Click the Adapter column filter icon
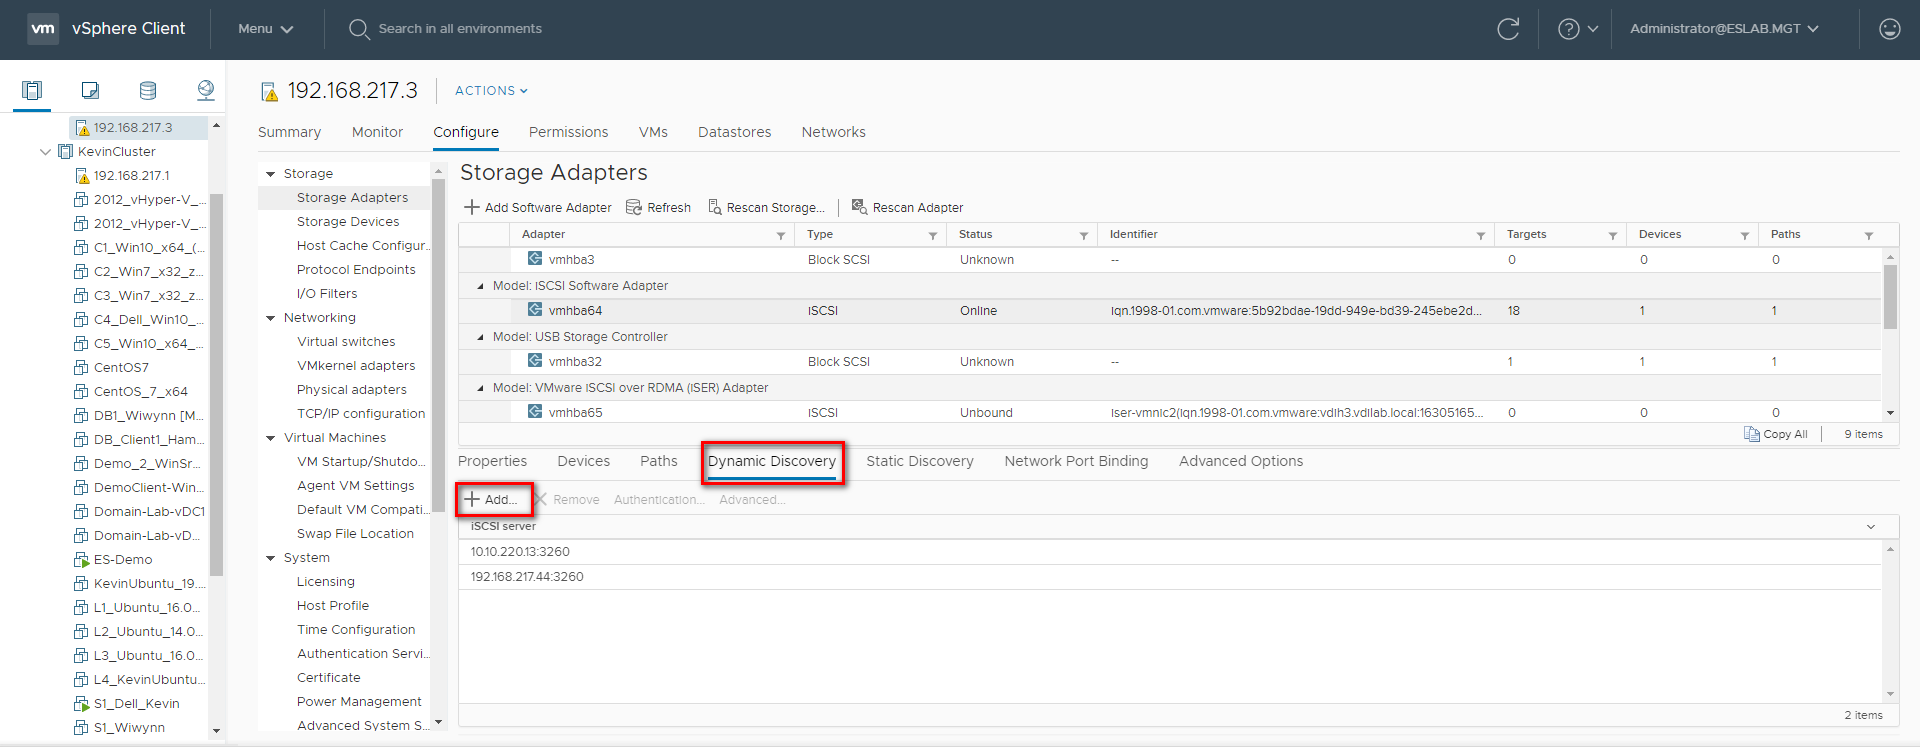The image size is (1920, 751). click(781, 236)
